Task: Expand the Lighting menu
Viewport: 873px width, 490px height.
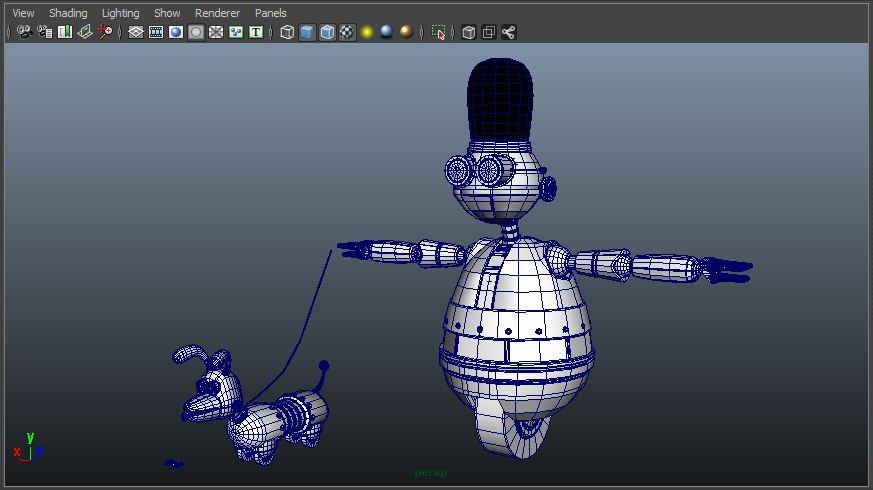Action: point(121,13)
